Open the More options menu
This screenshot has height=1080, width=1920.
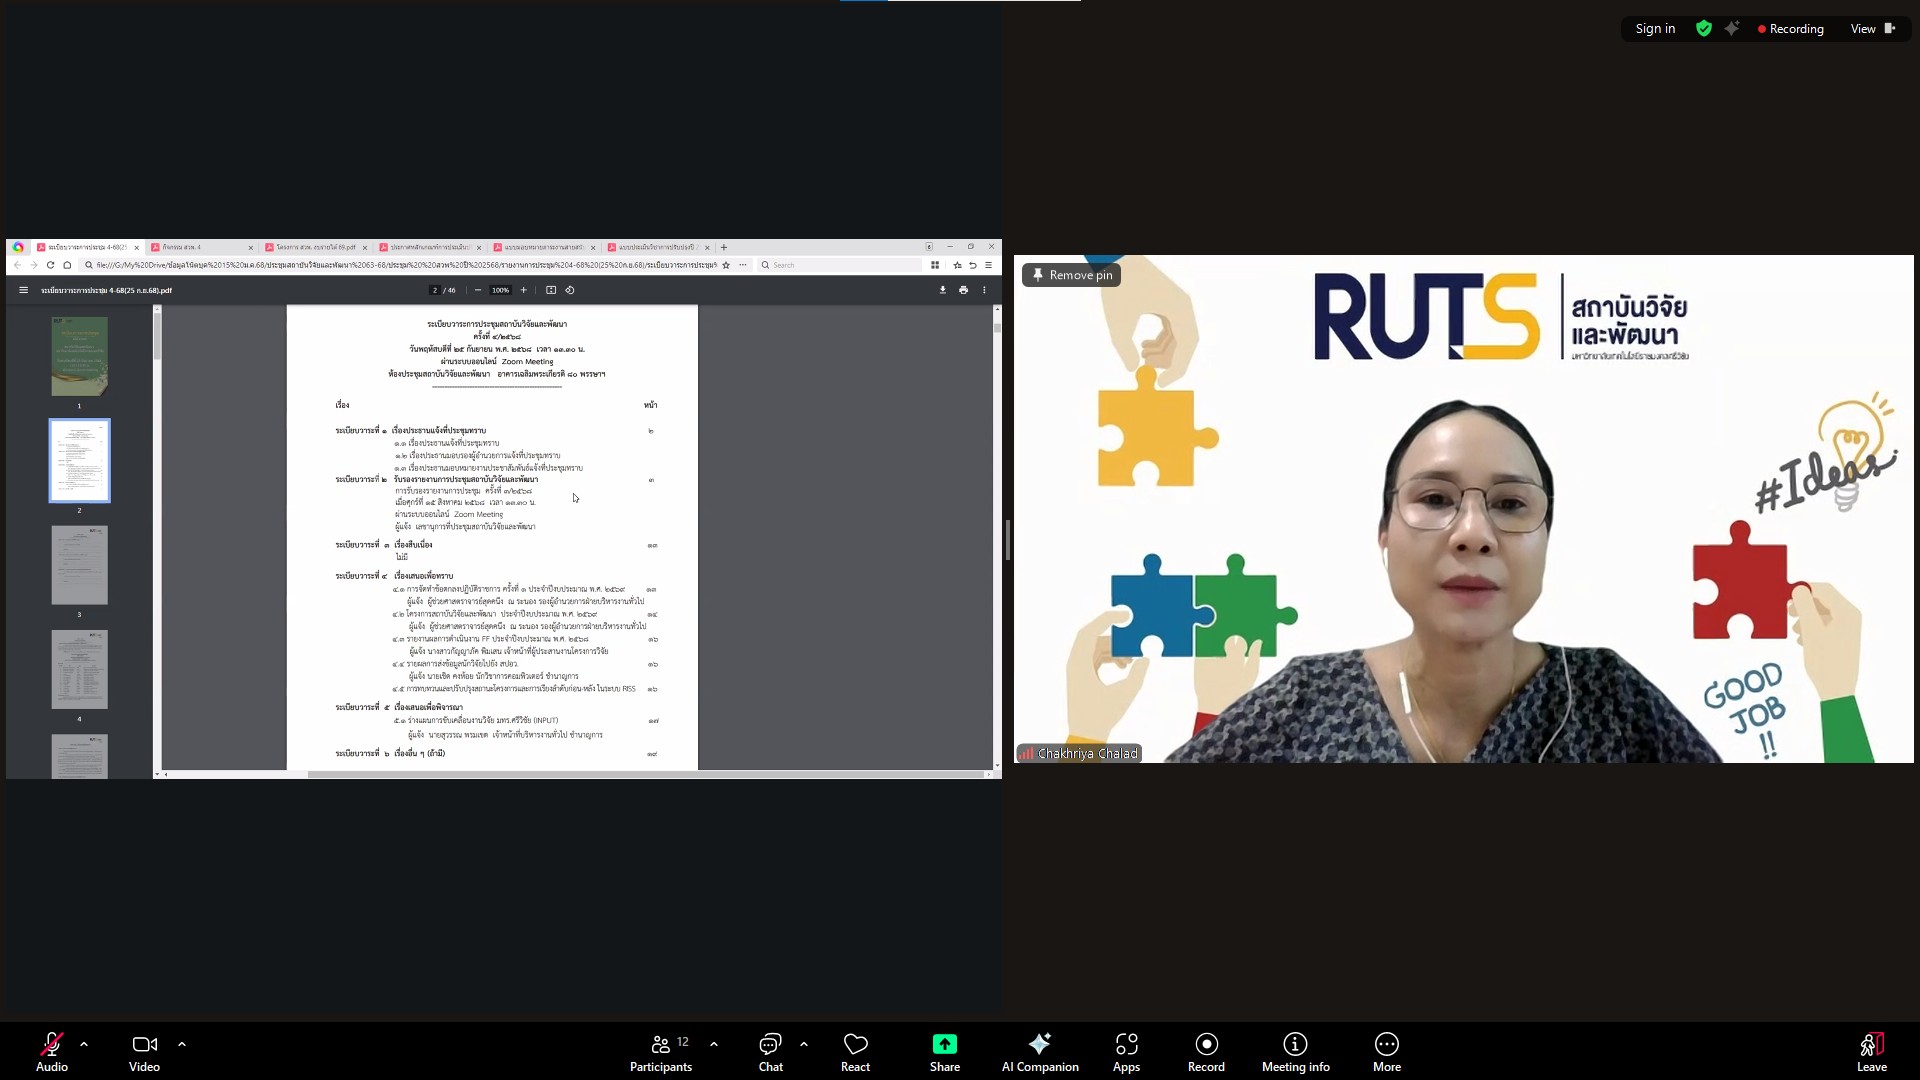click(1386, 1052)
